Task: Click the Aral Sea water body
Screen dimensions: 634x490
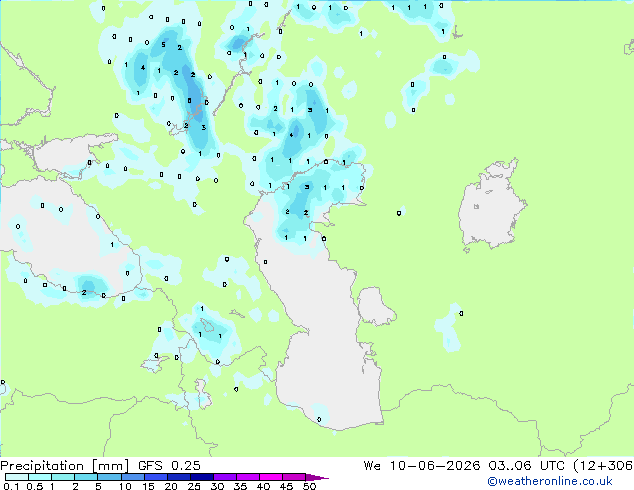Action: pyautogui.click(x=492, y=204)
